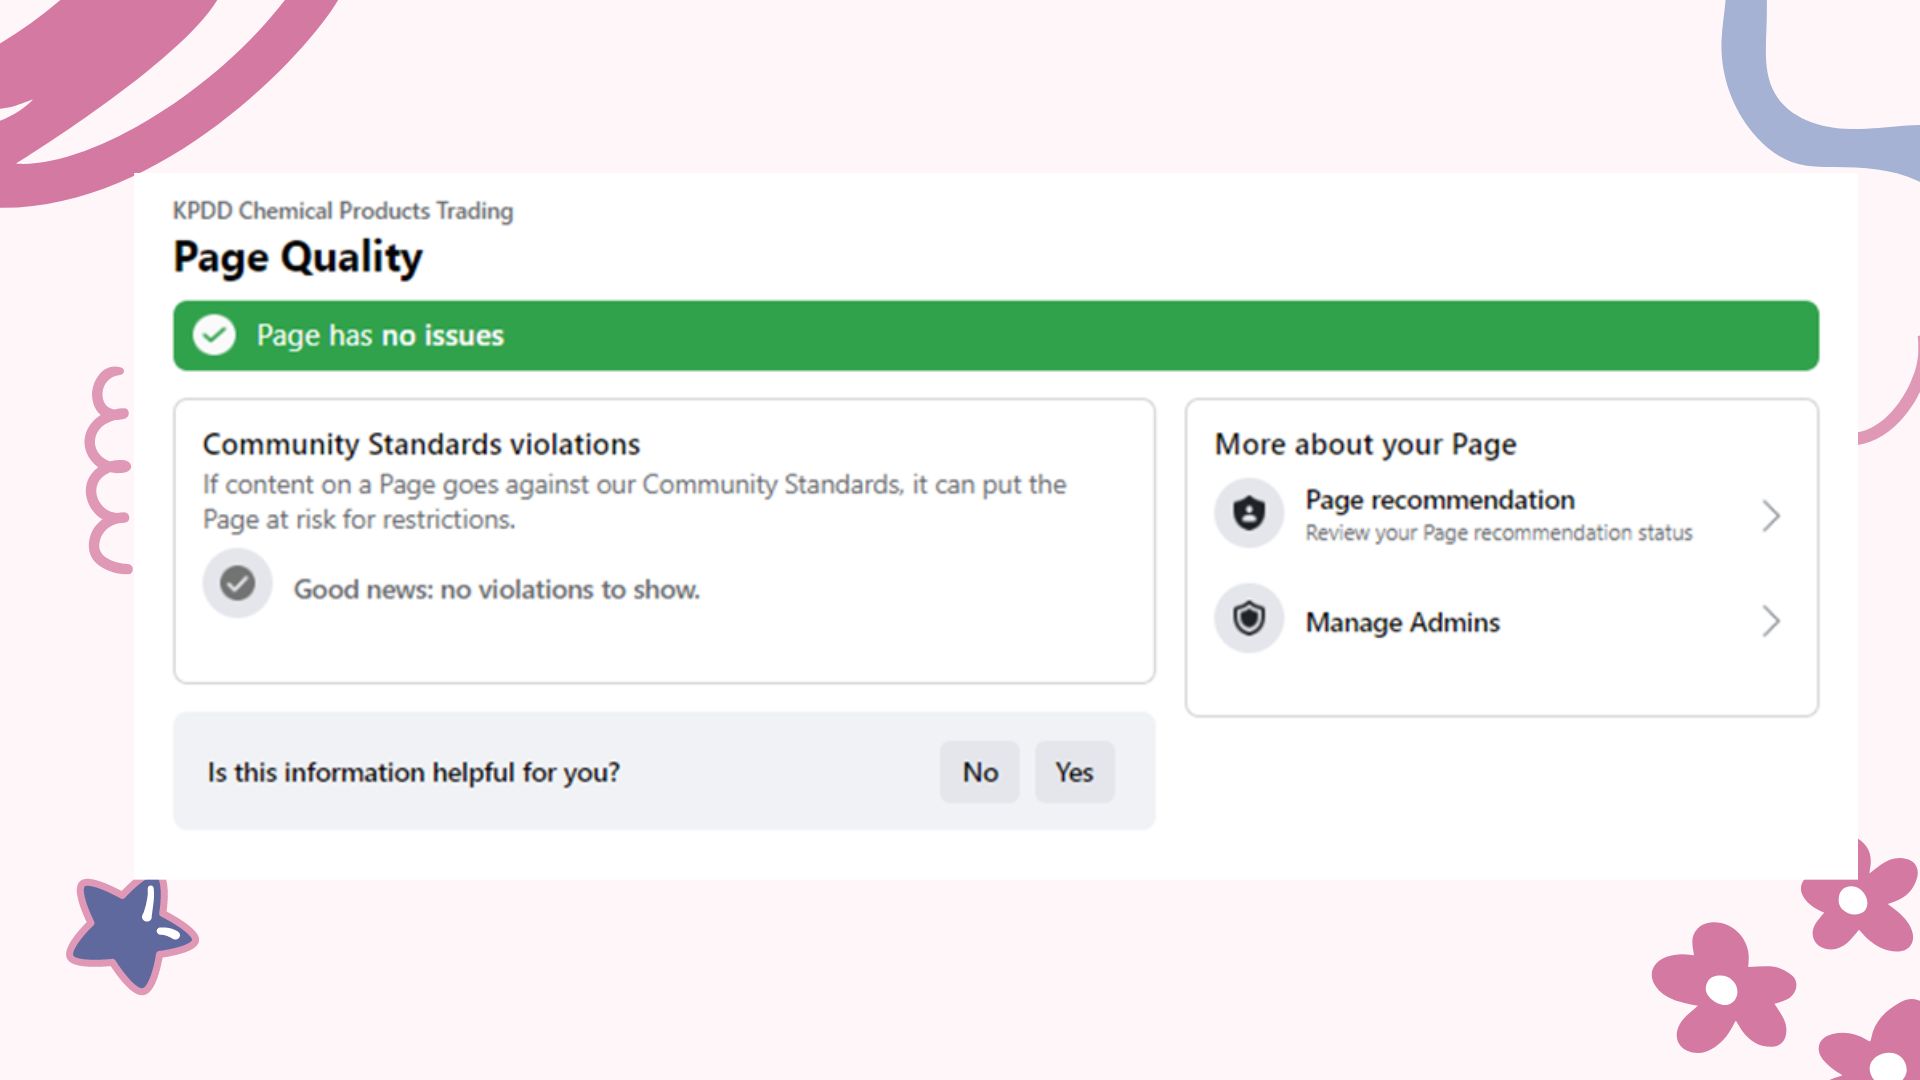Click the purple star decoration
This screenshot has height=1080, width=1920.
pyautogui.click(x=131, y=933)
